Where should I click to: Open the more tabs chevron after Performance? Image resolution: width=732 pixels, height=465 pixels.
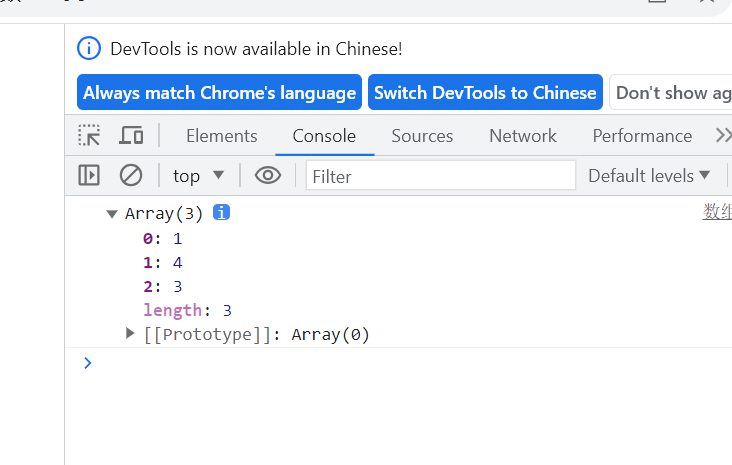click(723, 135)
